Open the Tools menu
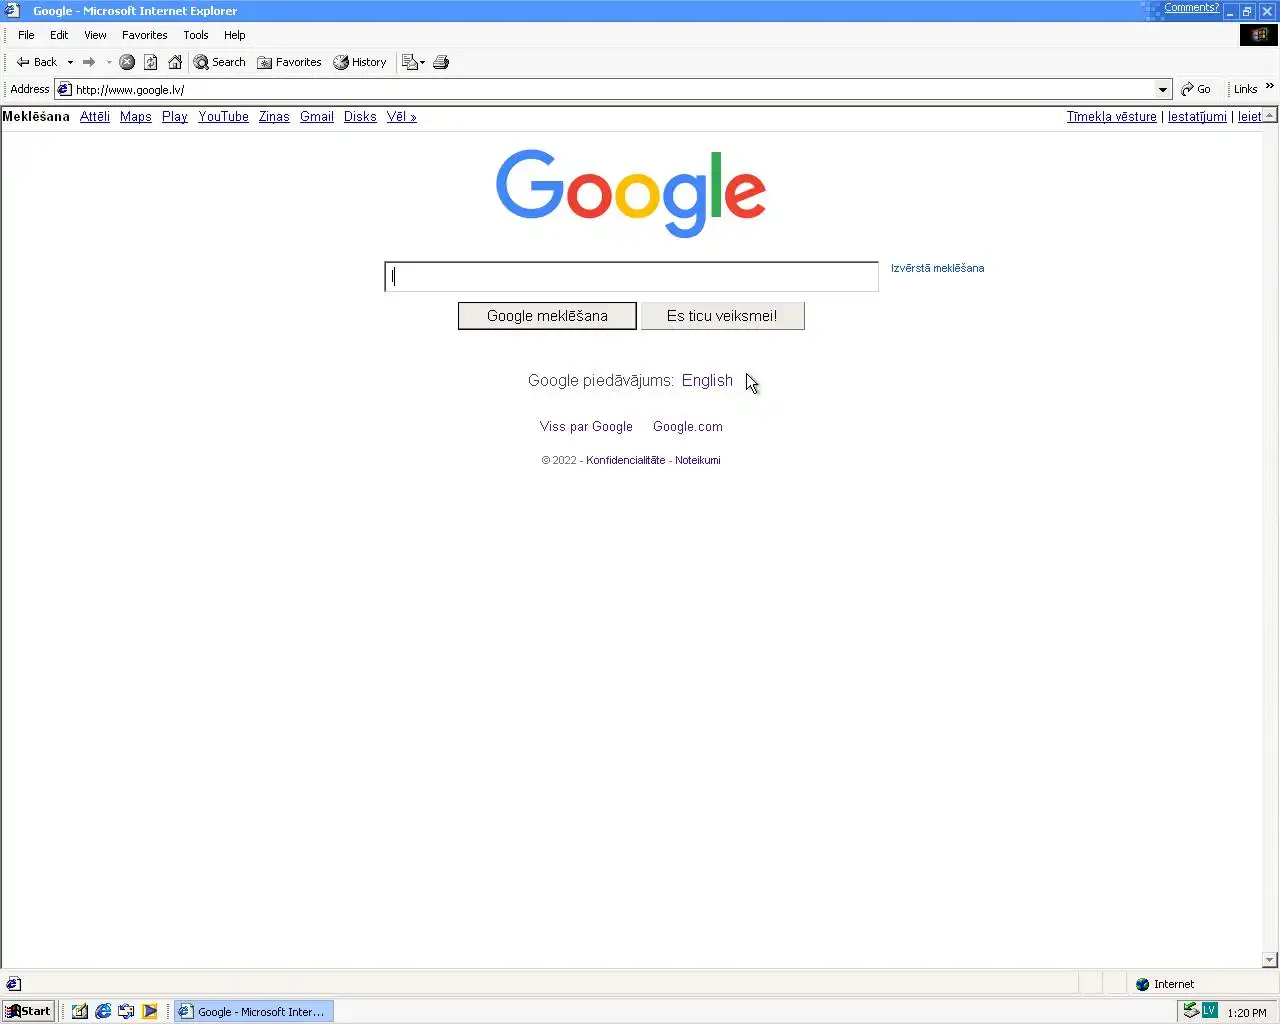Viewport: 1280px width, 1024px height. pyautogui.click(x=196, y=35)
